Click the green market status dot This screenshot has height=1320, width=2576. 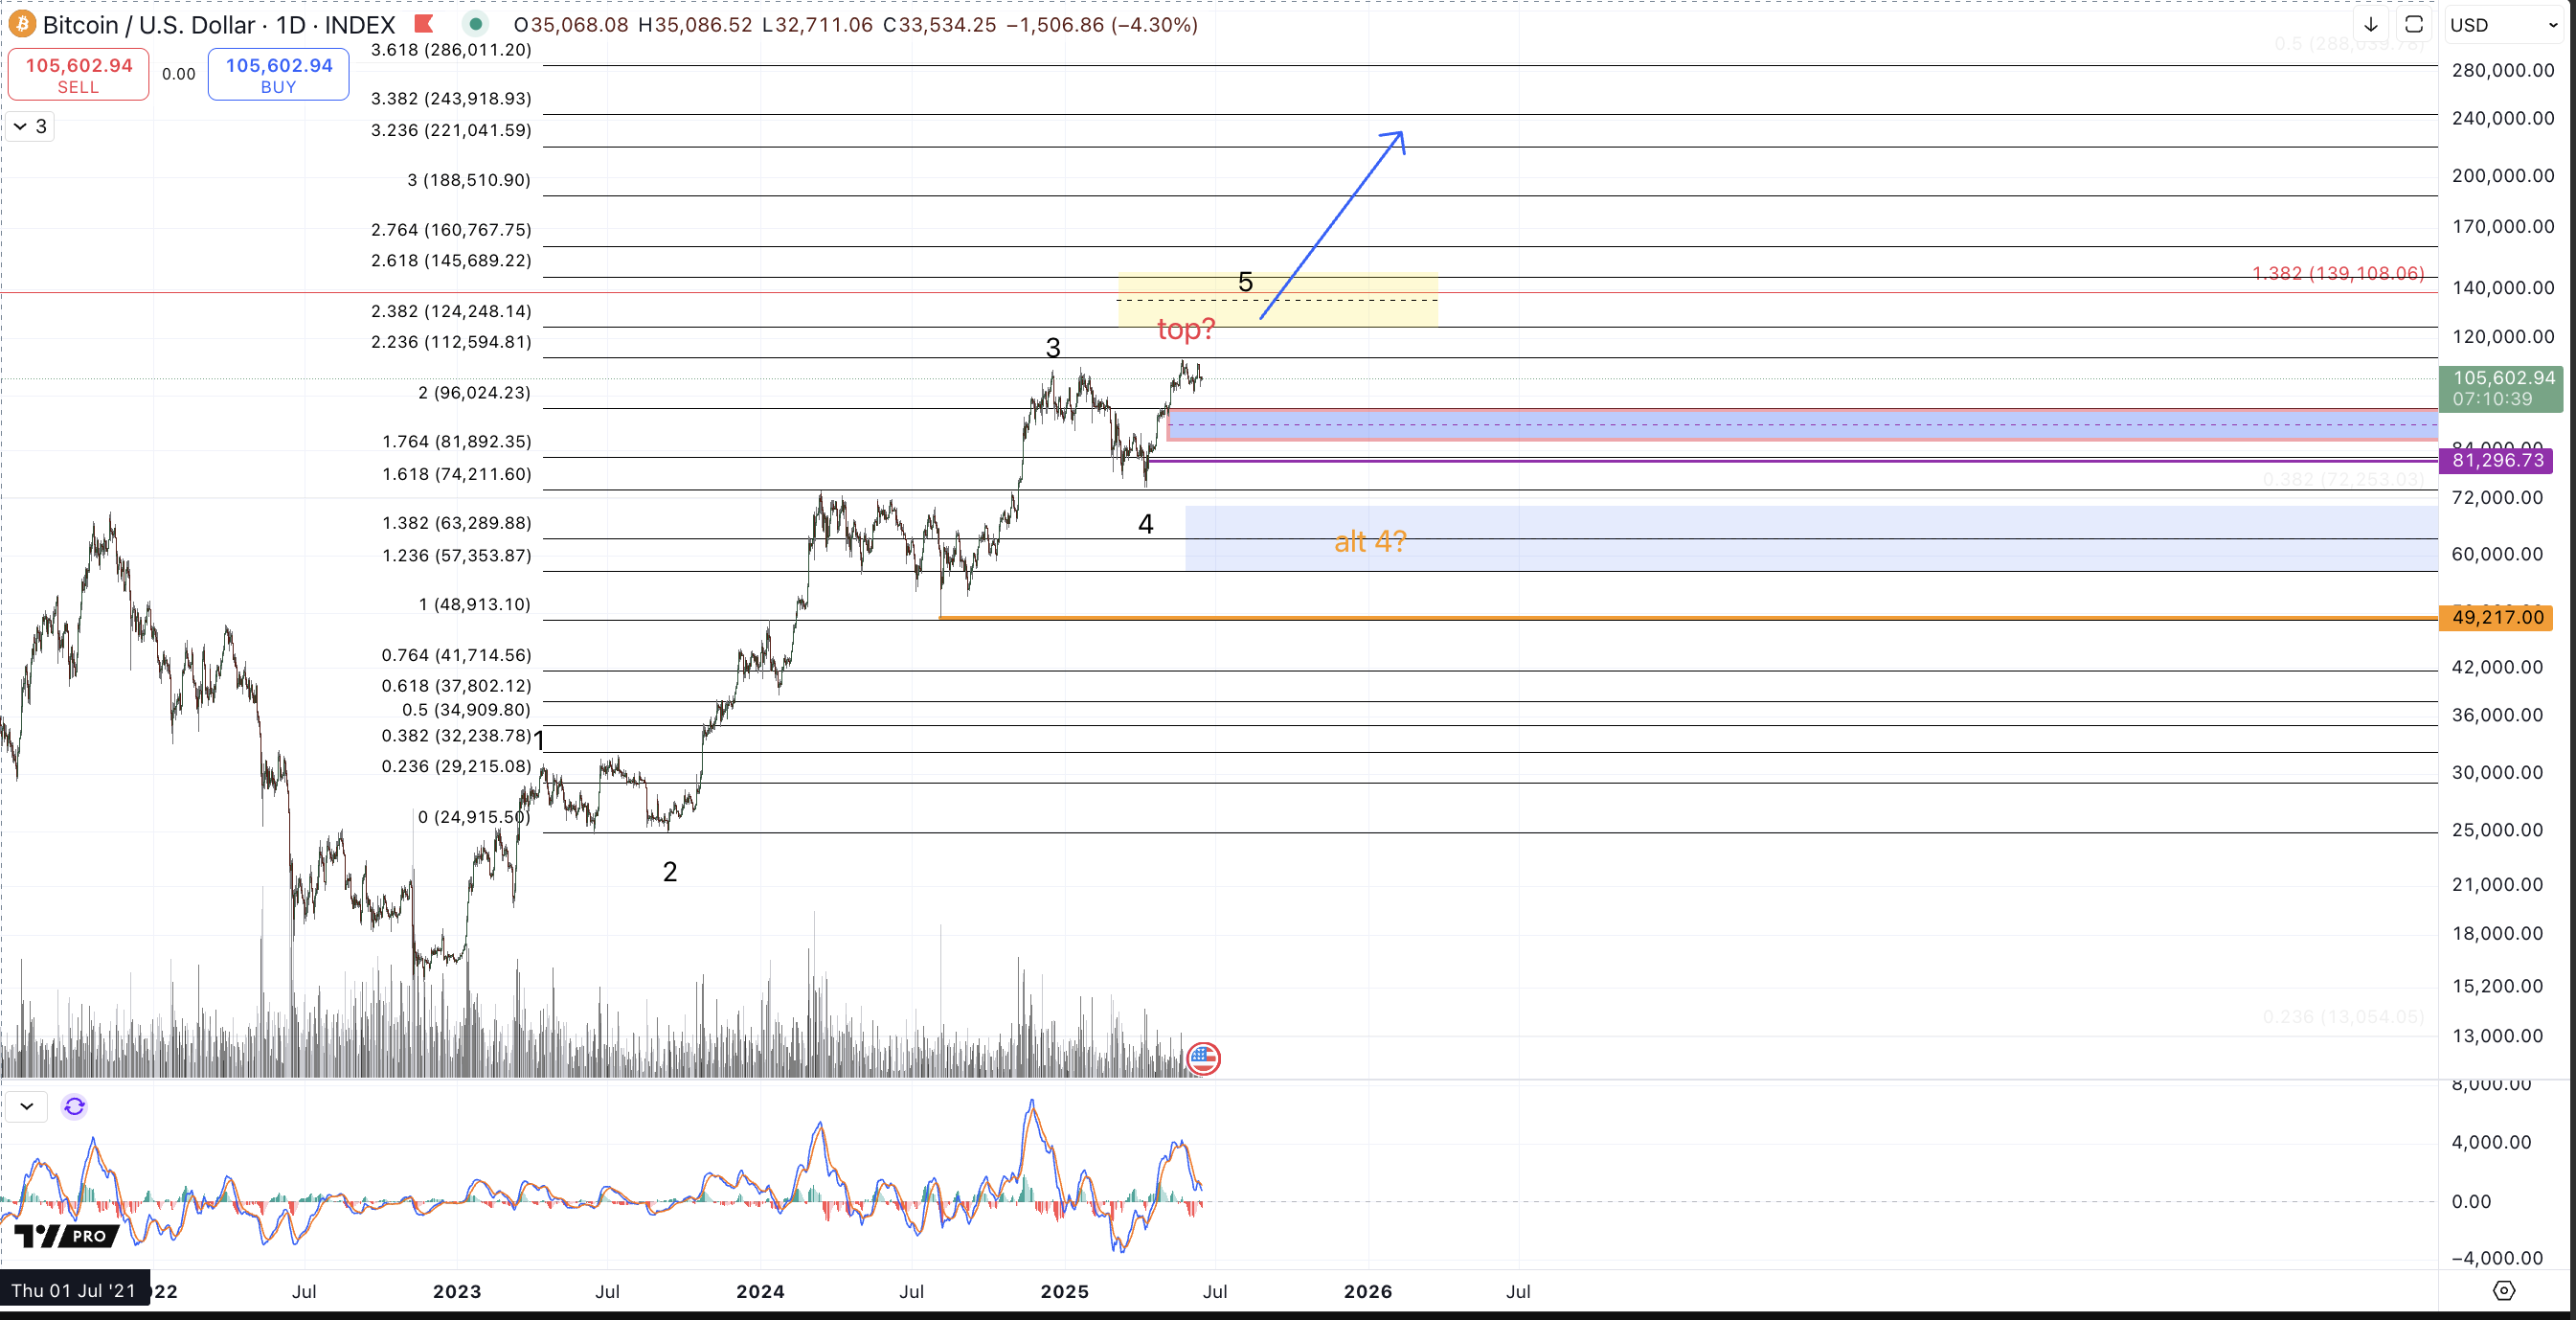[476, 24]
